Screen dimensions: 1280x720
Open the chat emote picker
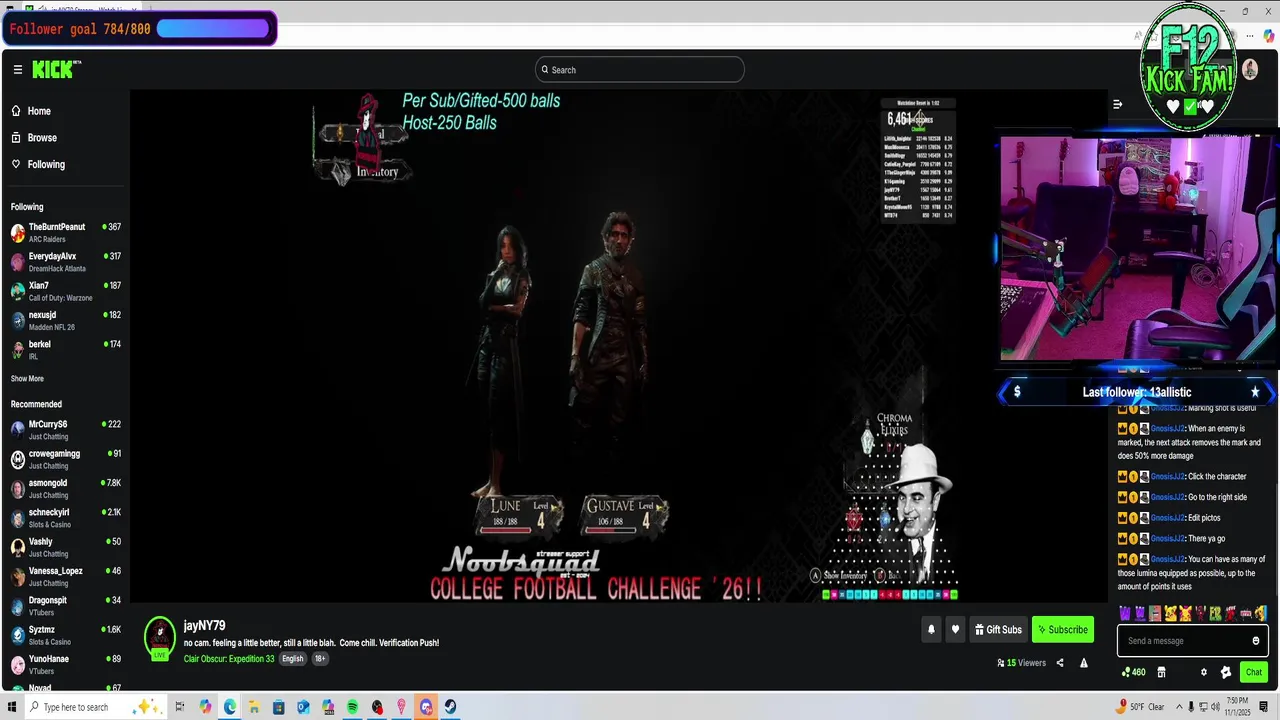pos(1256,641)
